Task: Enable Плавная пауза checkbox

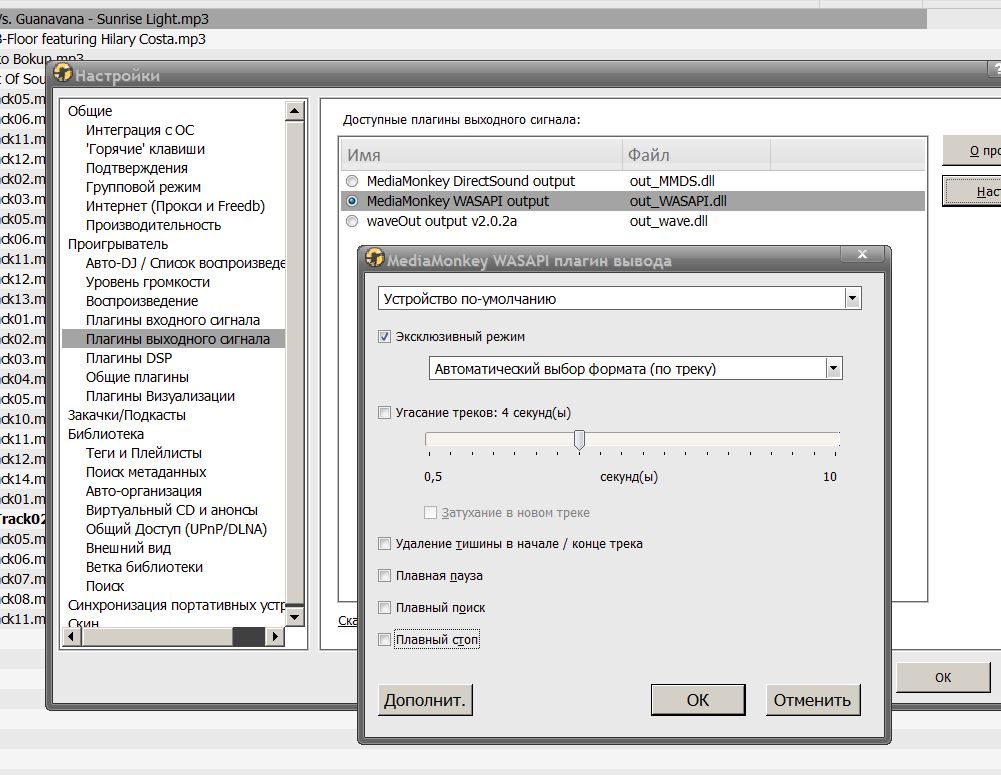Action: (x=384, y=576)
